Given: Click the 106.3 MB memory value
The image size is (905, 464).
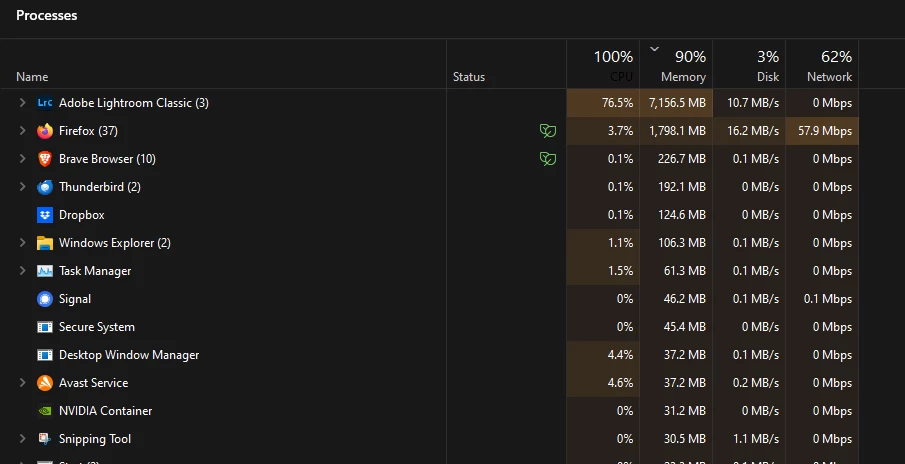Looking at the screenshot, I should (682, 243).
